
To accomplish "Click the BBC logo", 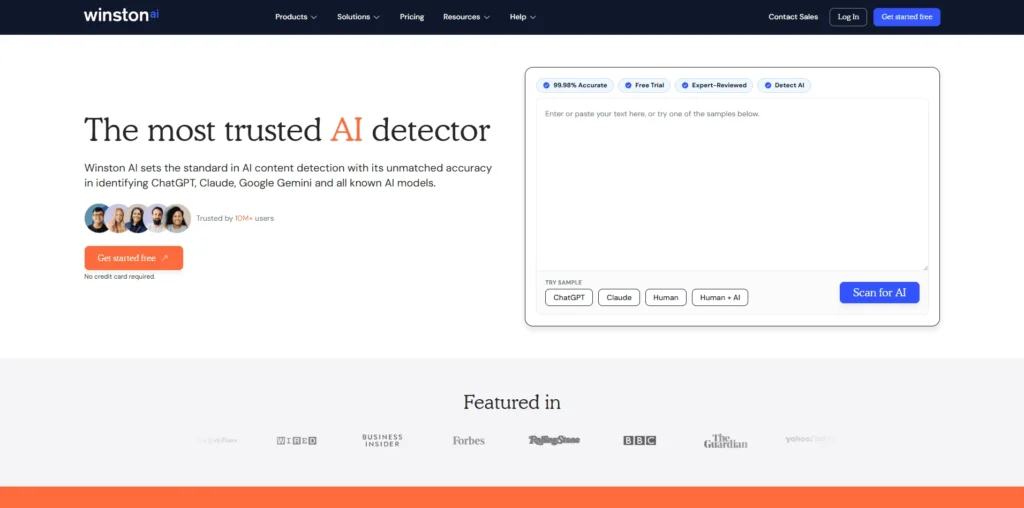I will 639,441.
